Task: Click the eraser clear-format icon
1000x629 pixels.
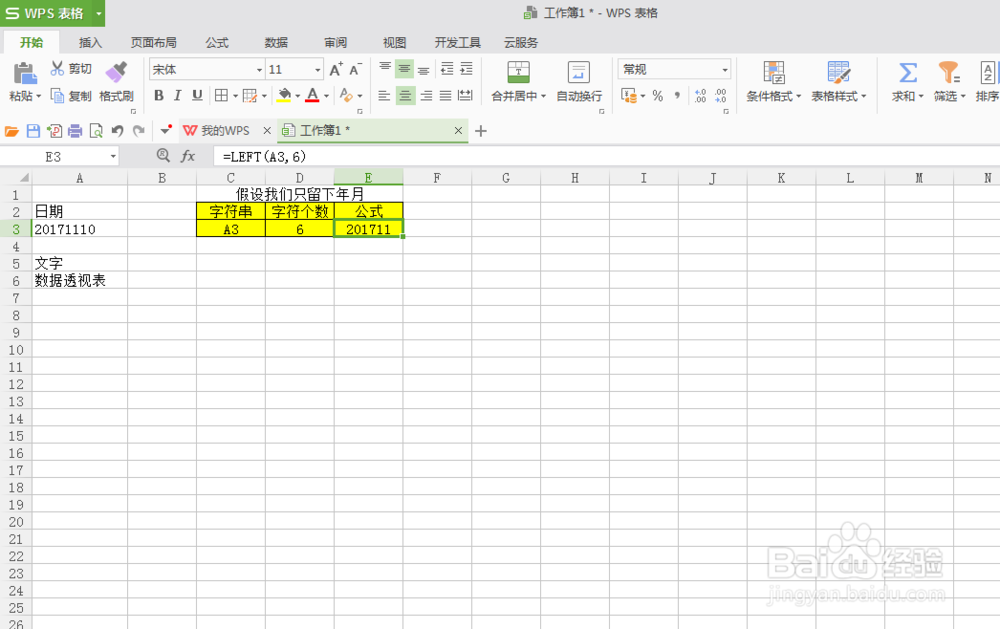Action: click(x=346, y=96)
